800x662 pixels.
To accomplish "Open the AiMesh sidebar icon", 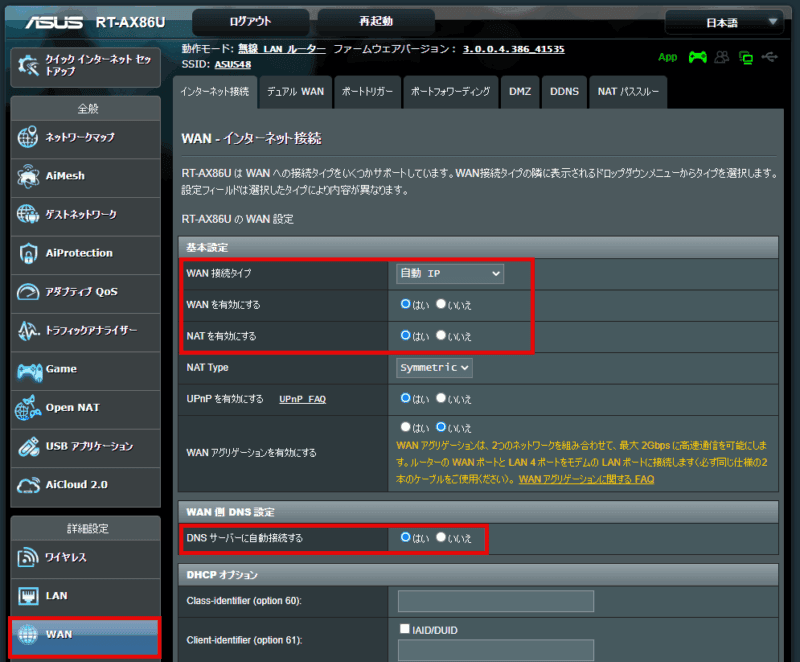I will point(28,176).
